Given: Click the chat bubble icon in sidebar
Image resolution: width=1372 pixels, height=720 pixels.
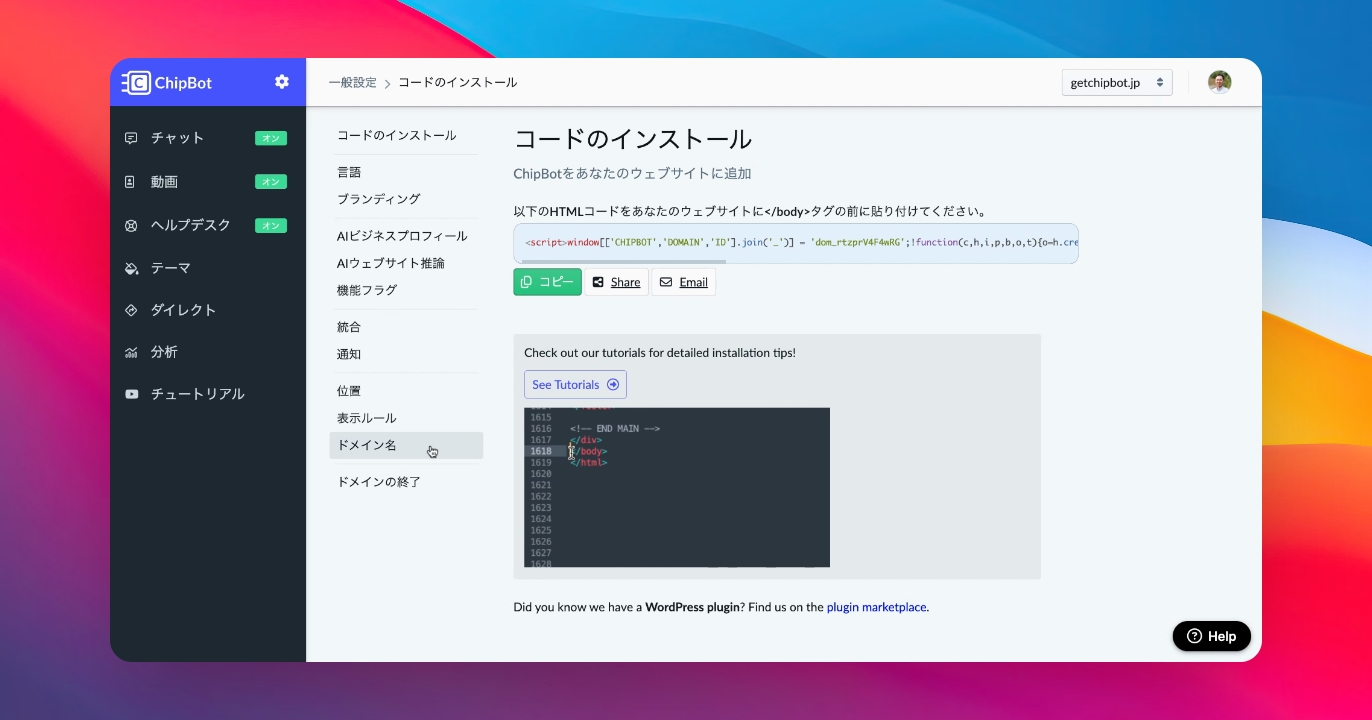Looking at the screenshot, I should point(131,138).
